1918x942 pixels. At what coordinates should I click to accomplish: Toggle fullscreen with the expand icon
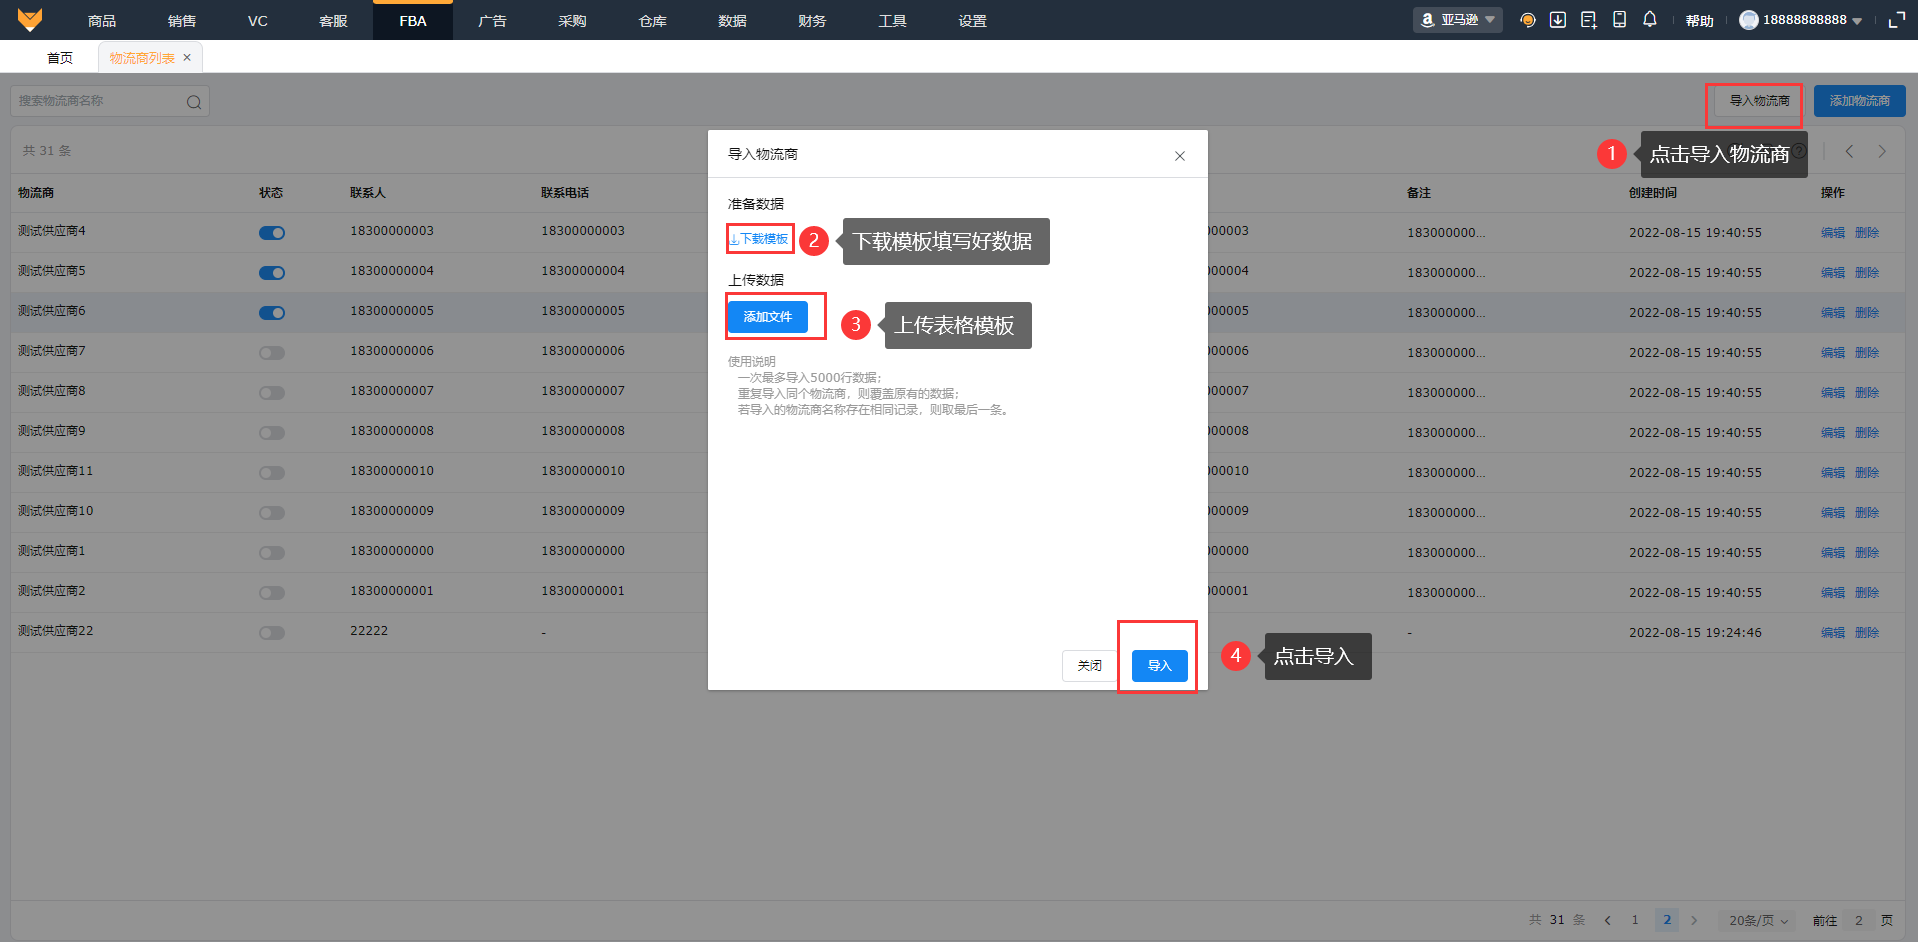(1896, 20)
